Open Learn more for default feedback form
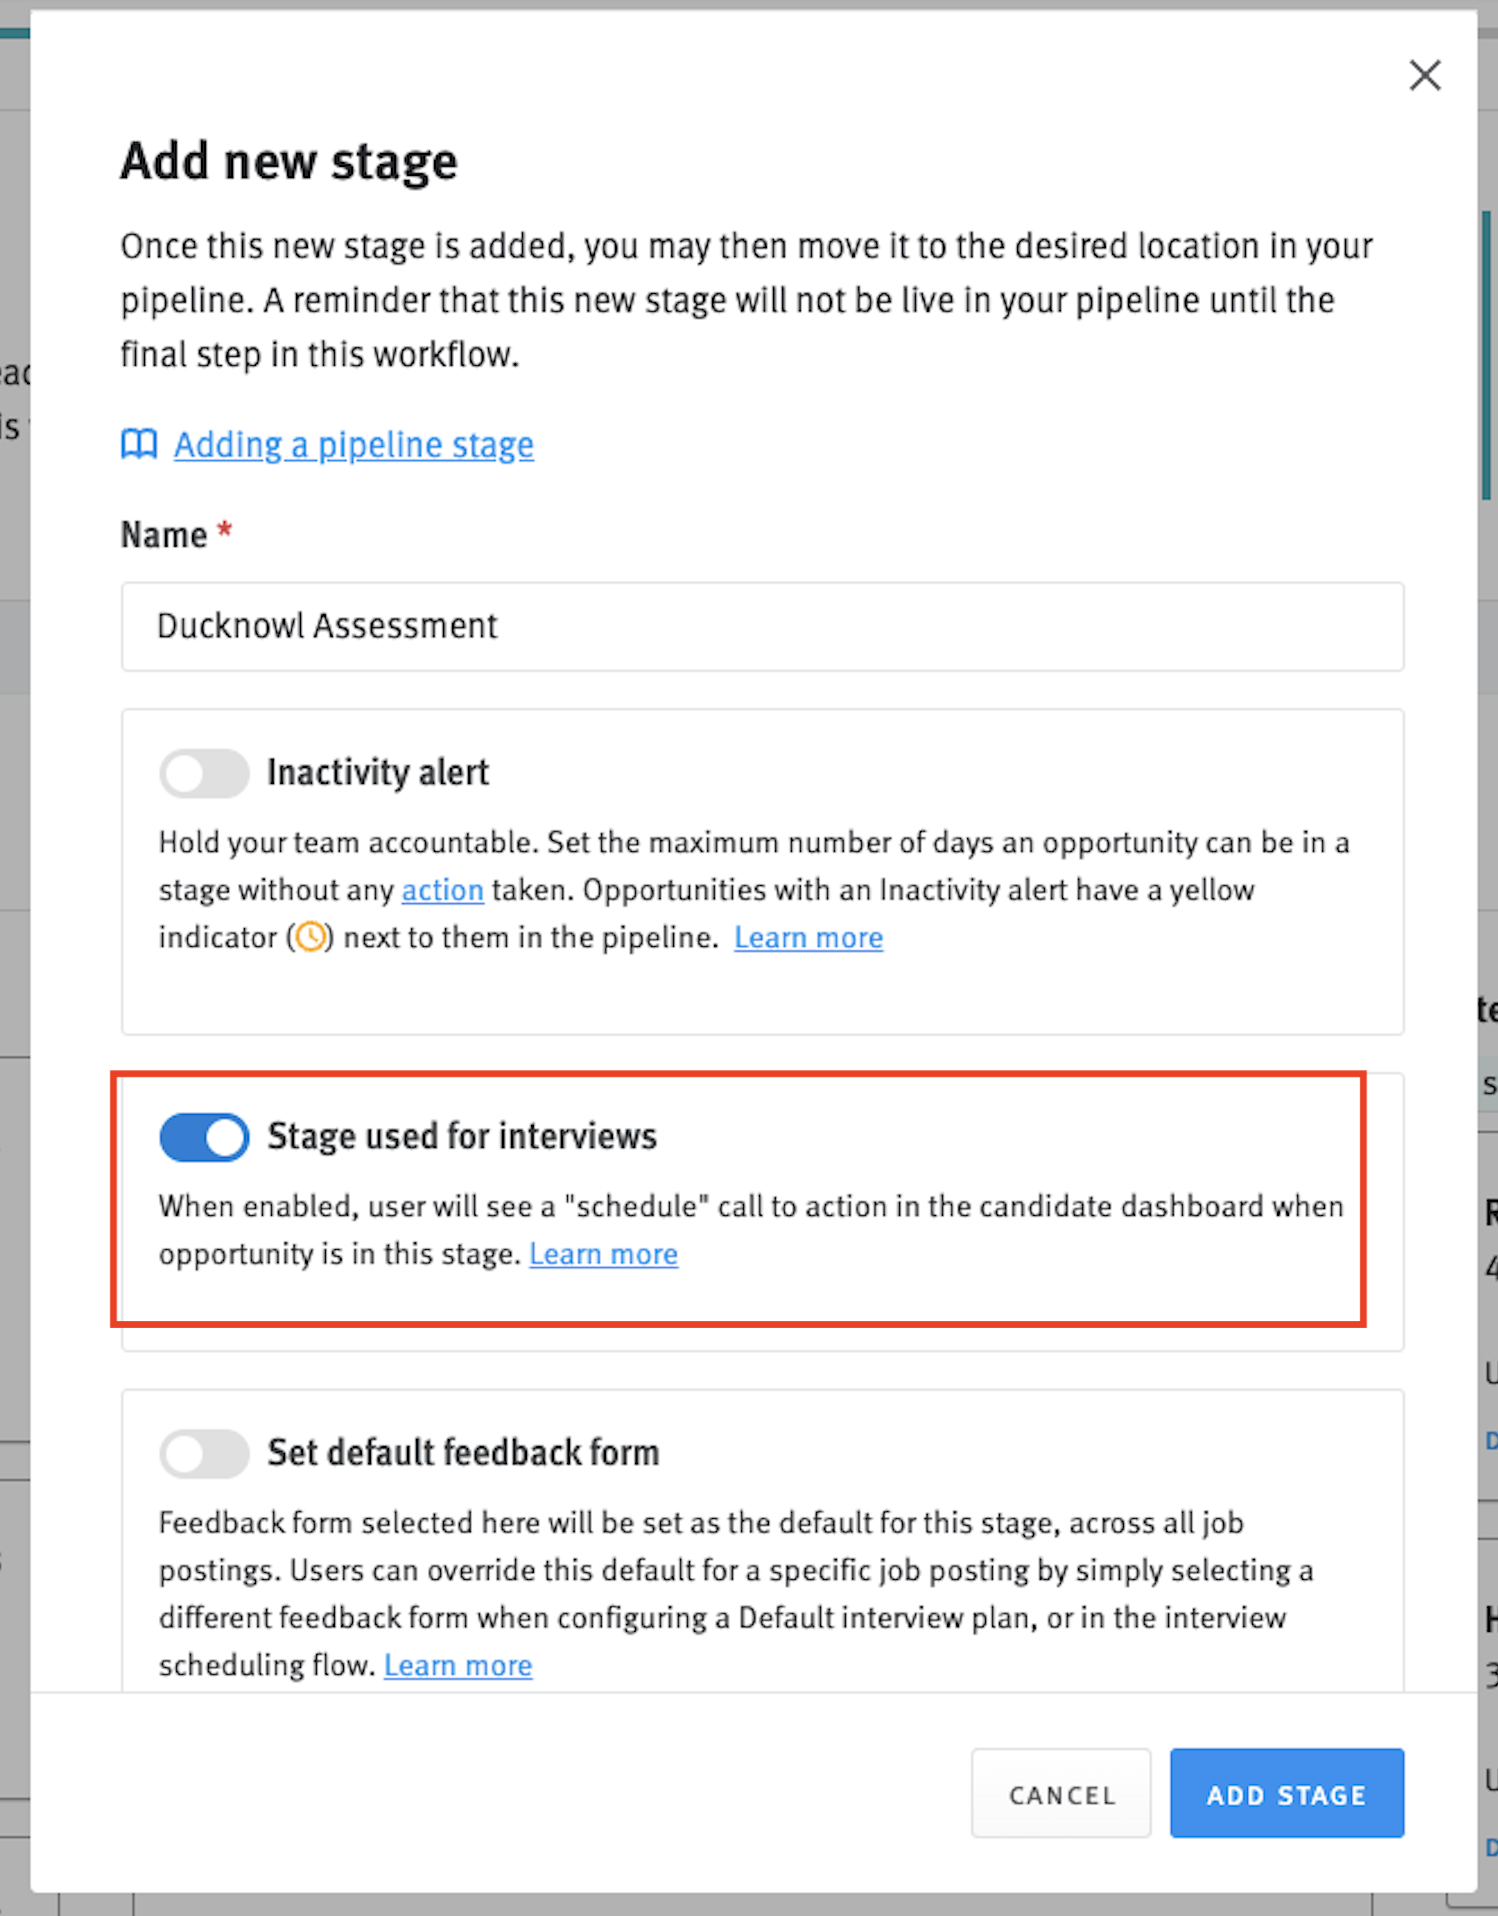1498x1916 pixels. coord(458,1665)
